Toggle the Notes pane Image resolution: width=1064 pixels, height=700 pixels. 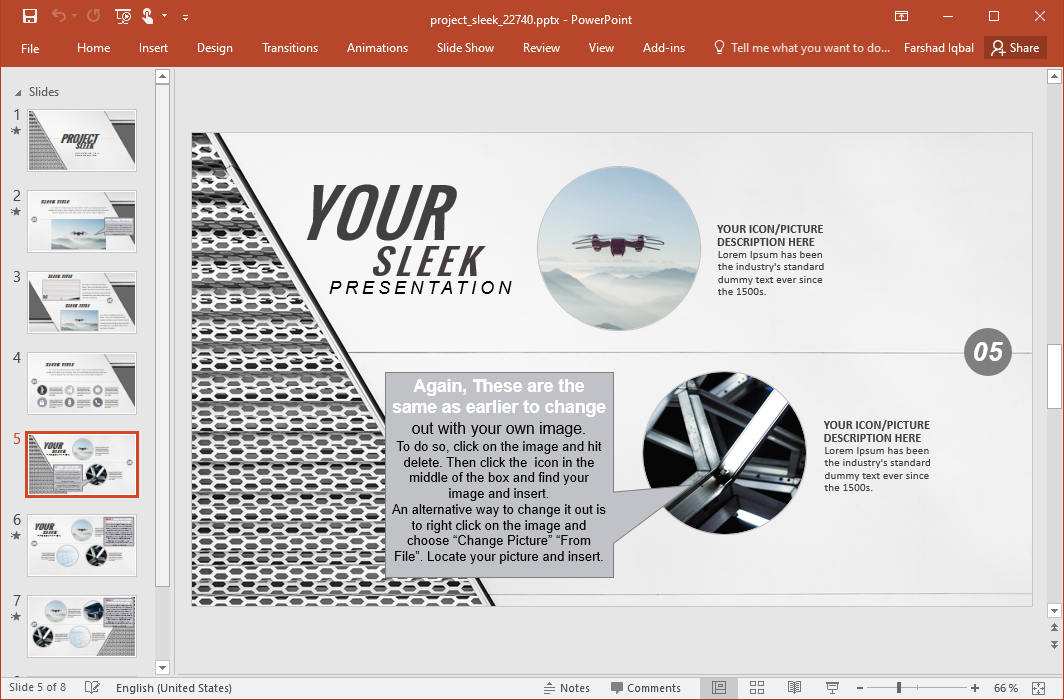566,688
